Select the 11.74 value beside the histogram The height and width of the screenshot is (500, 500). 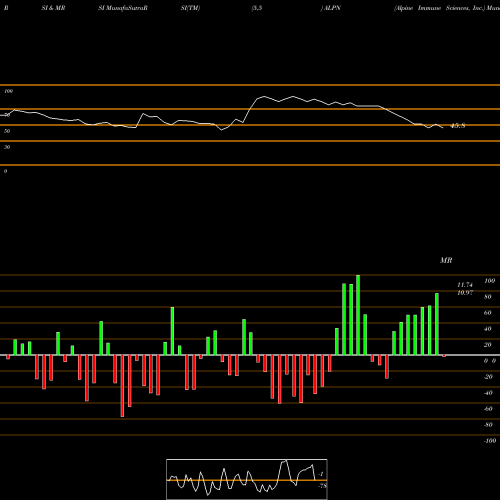click(465, 285)
